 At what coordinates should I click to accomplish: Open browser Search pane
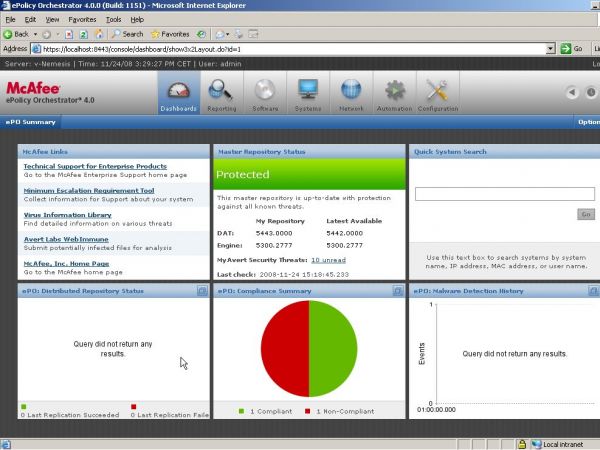point(127,34)
